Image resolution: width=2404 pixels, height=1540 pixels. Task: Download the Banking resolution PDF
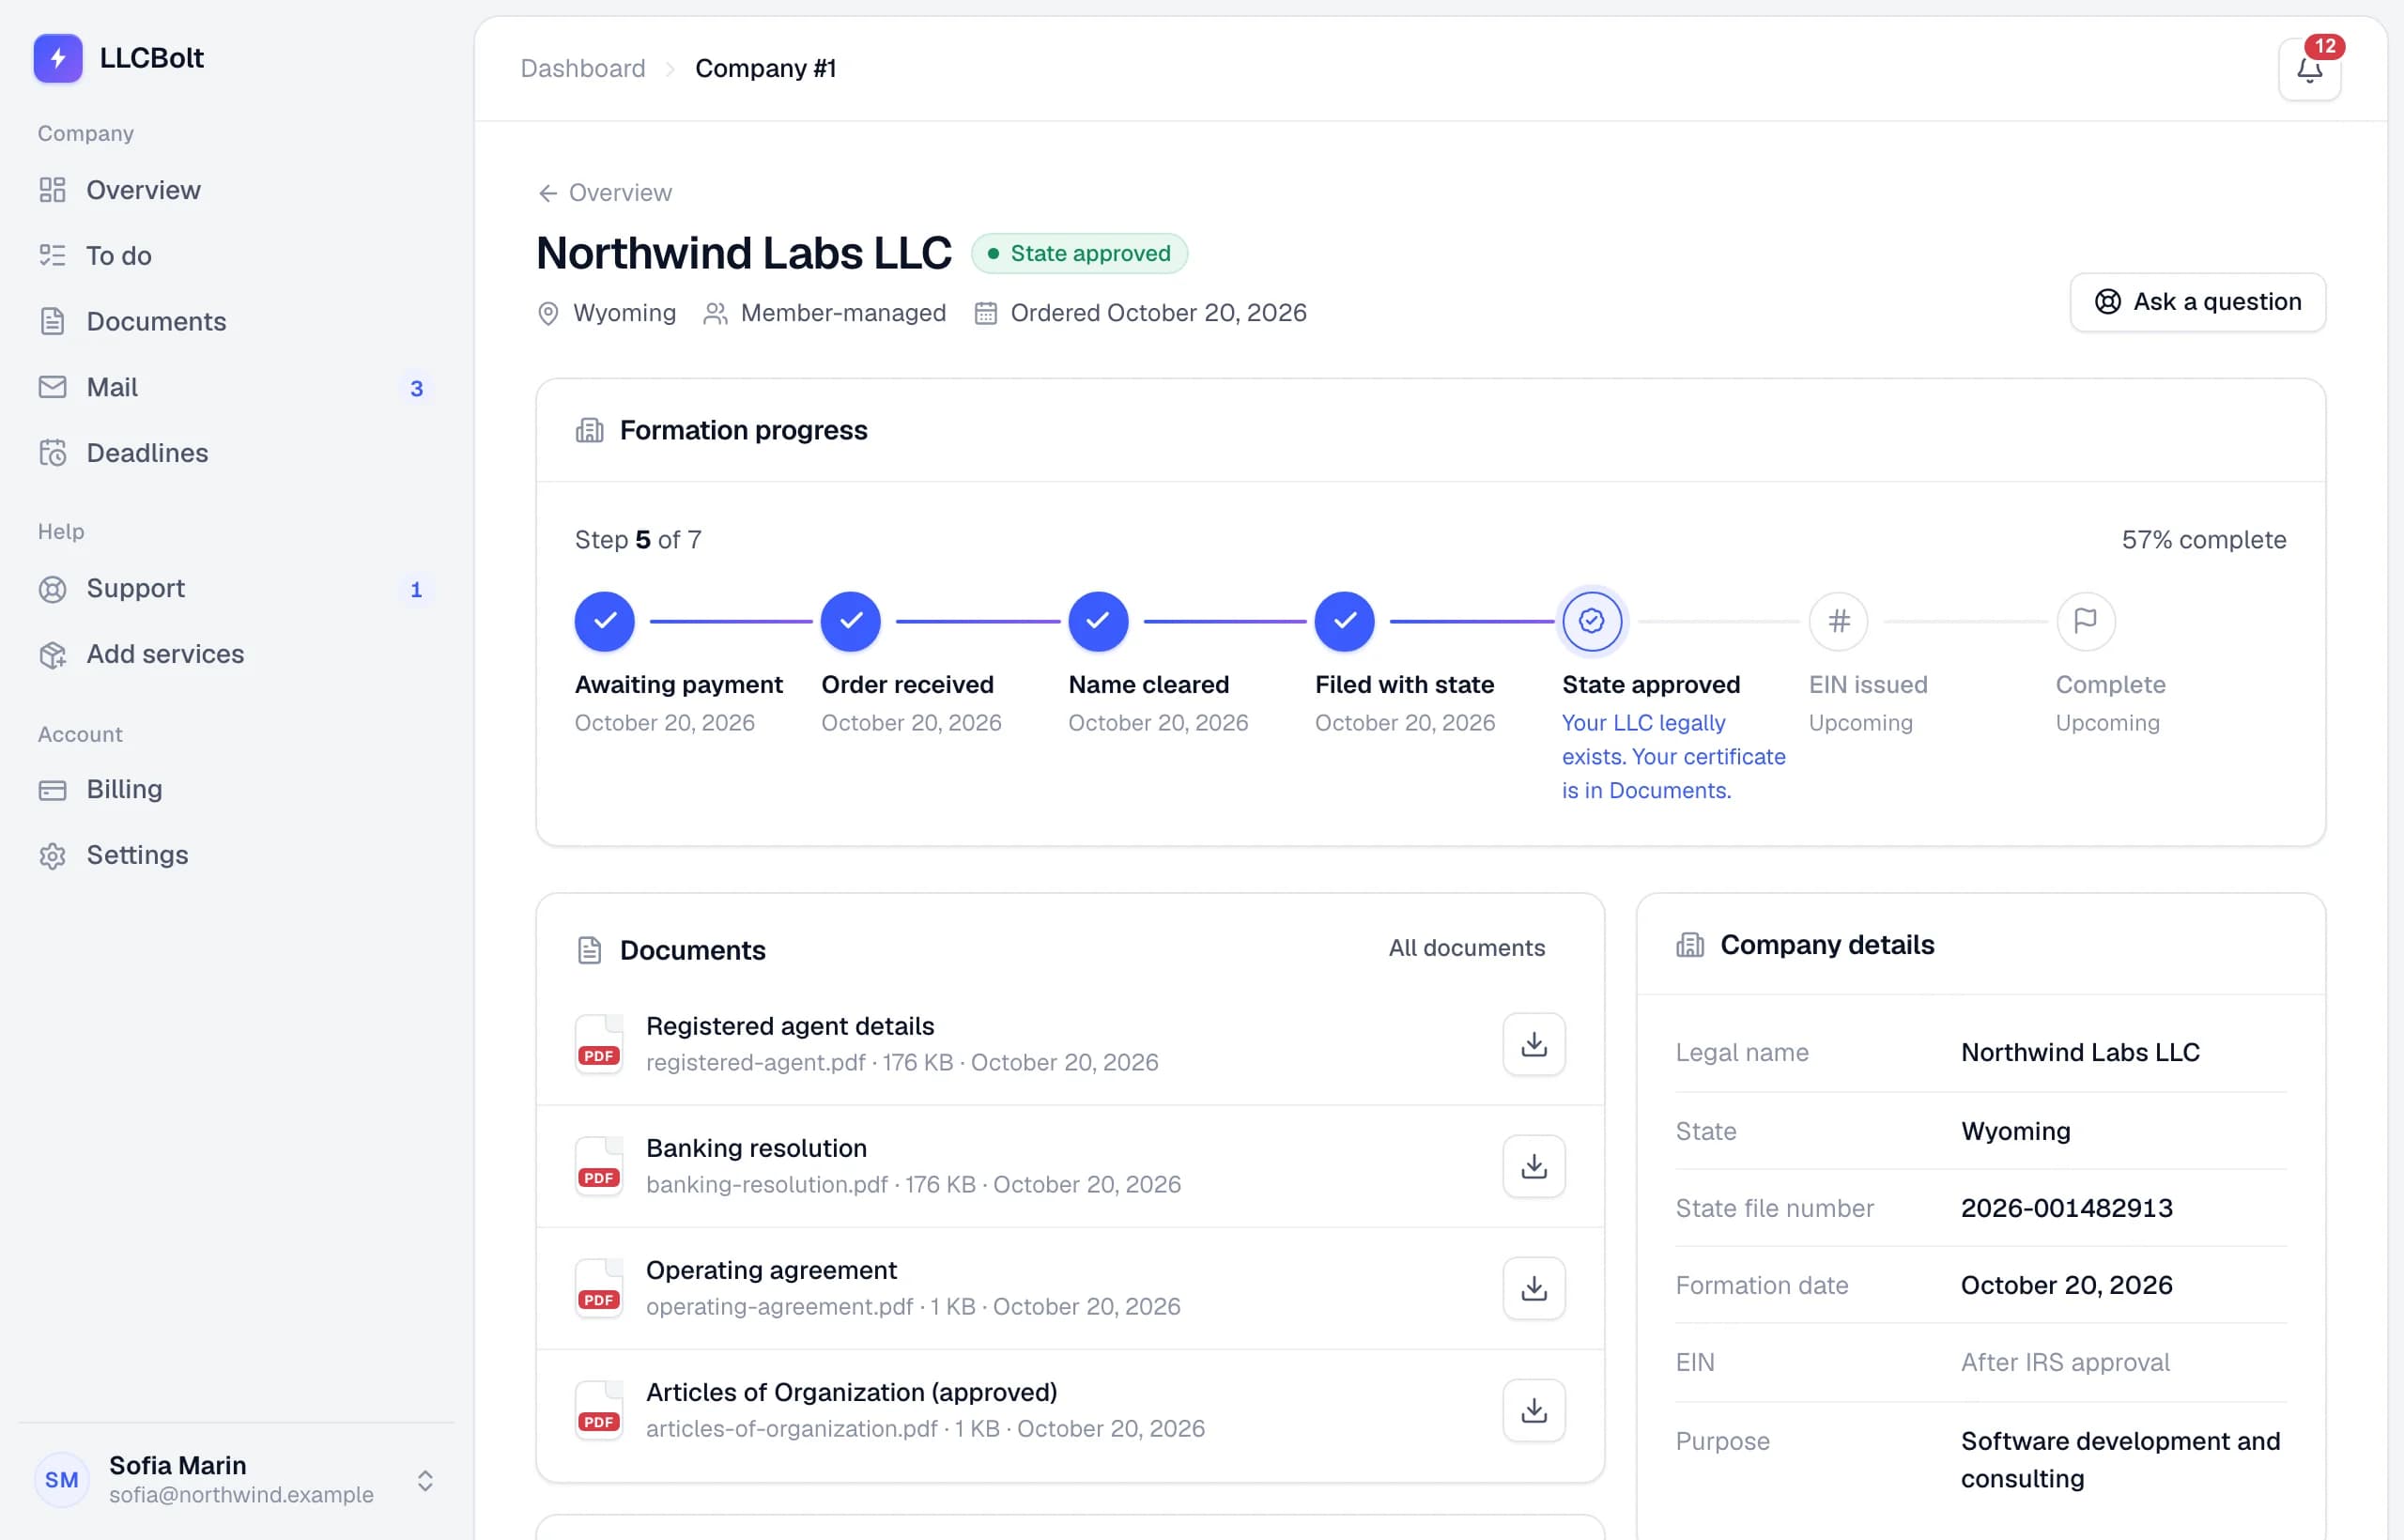1534,1166
